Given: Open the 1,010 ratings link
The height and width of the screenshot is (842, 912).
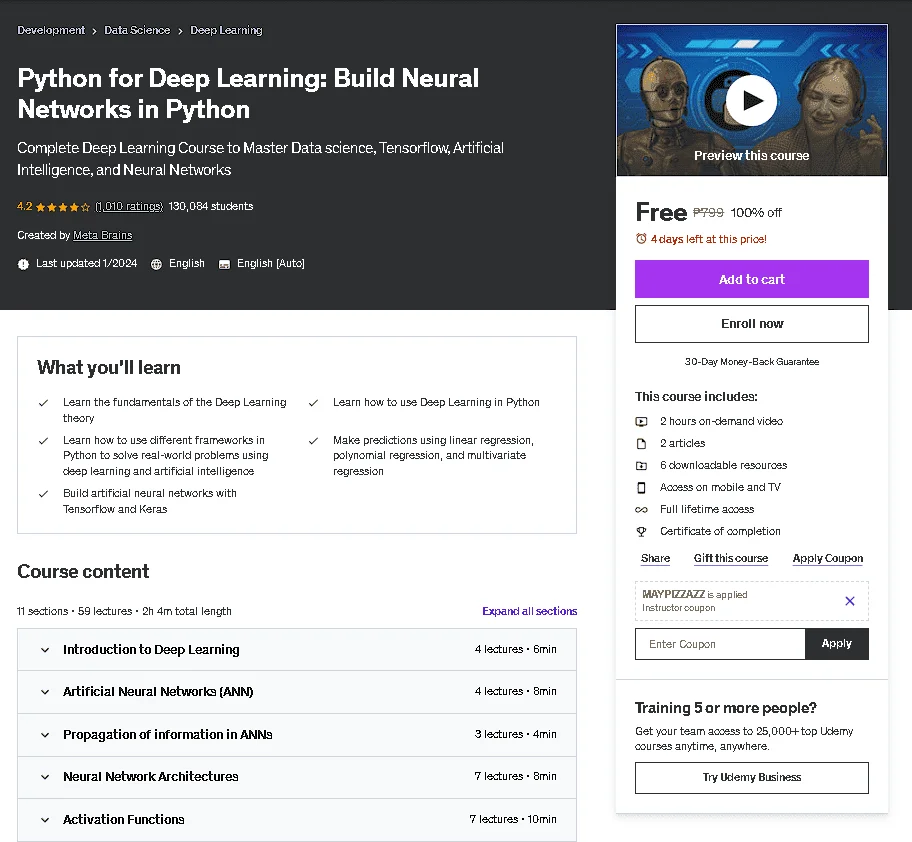Looking at the screenshot, I should tap(129, 206).
